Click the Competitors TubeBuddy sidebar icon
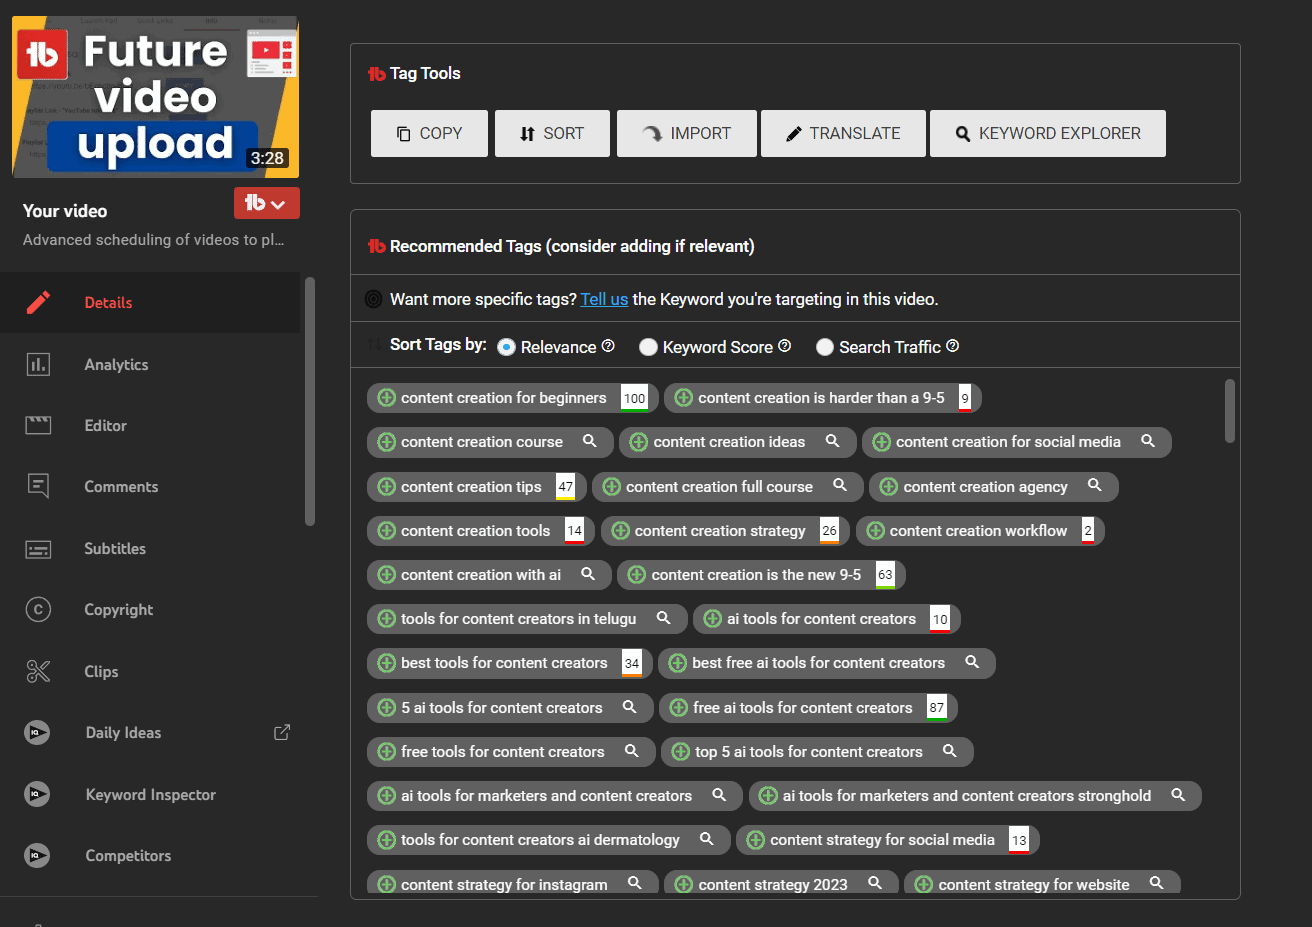The height and width of the screenshot is (927, 1312). point(38,855)
